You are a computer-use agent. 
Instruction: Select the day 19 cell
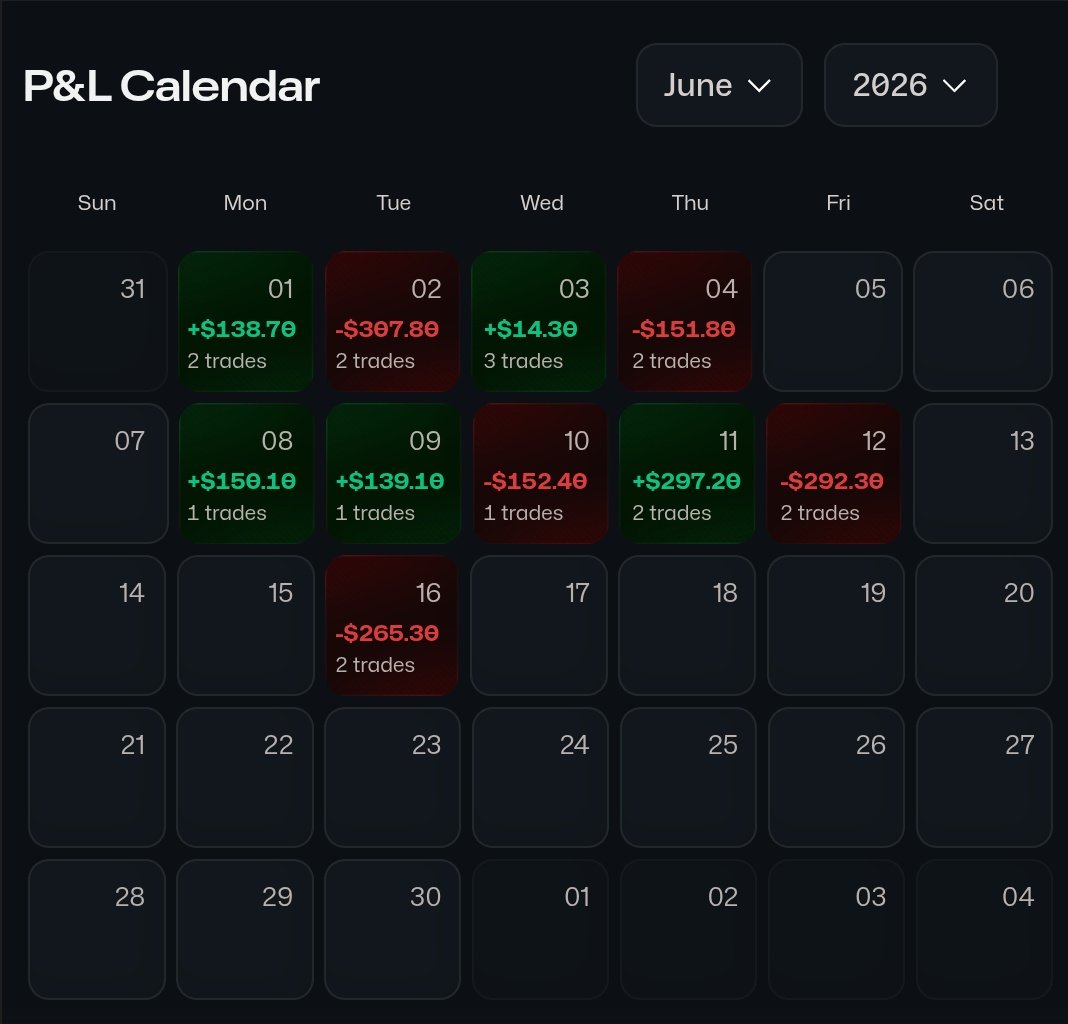tap(836, 625)
